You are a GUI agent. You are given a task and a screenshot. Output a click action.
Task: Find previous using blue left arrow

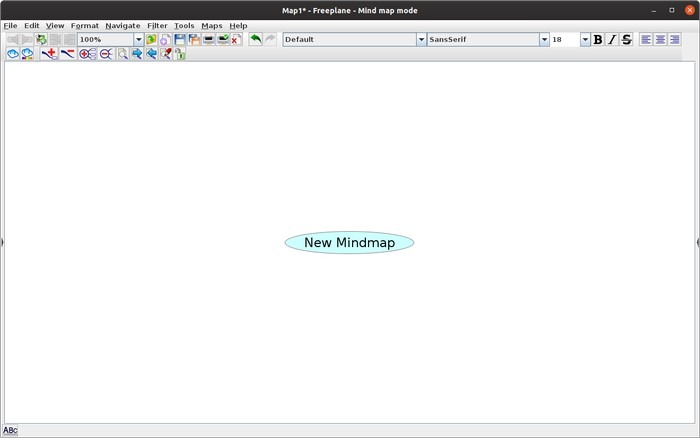pos(151,54)
